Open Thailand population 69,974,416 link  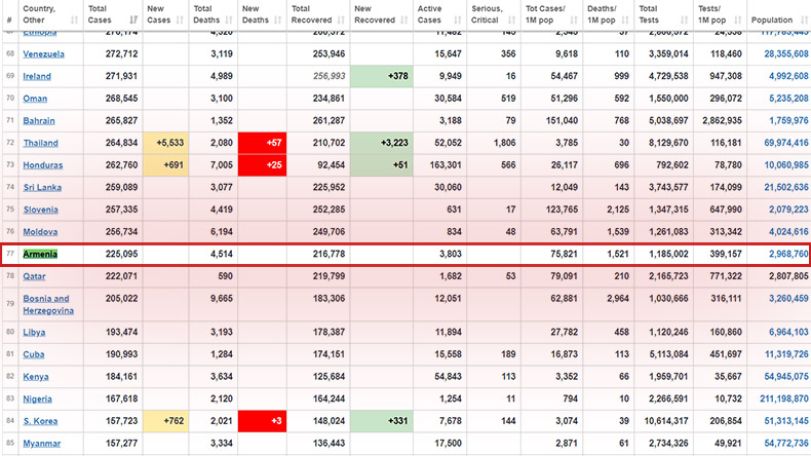click(x=786, y=143)
